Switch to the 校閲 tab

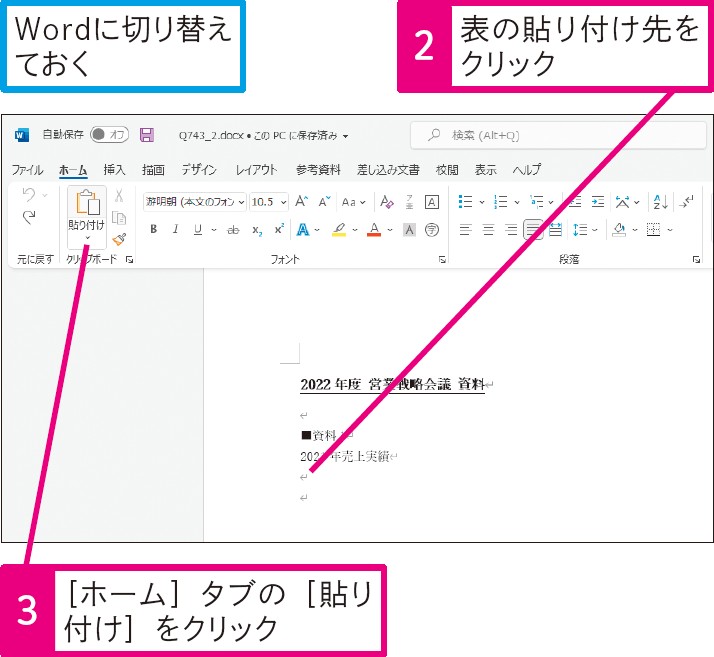click(447, 170)
